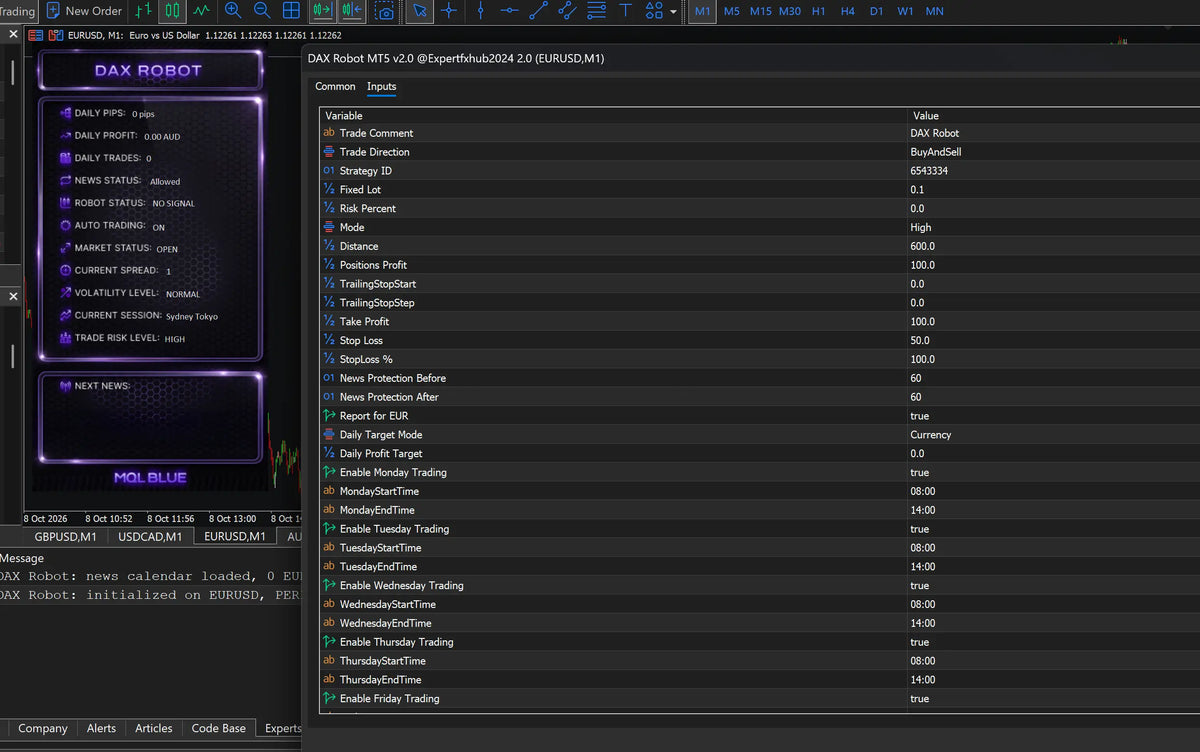Viewport: 1200px width, 752px height.
Task: Open the EURUSD,M1 chart tab
Action: pos(235,537)
